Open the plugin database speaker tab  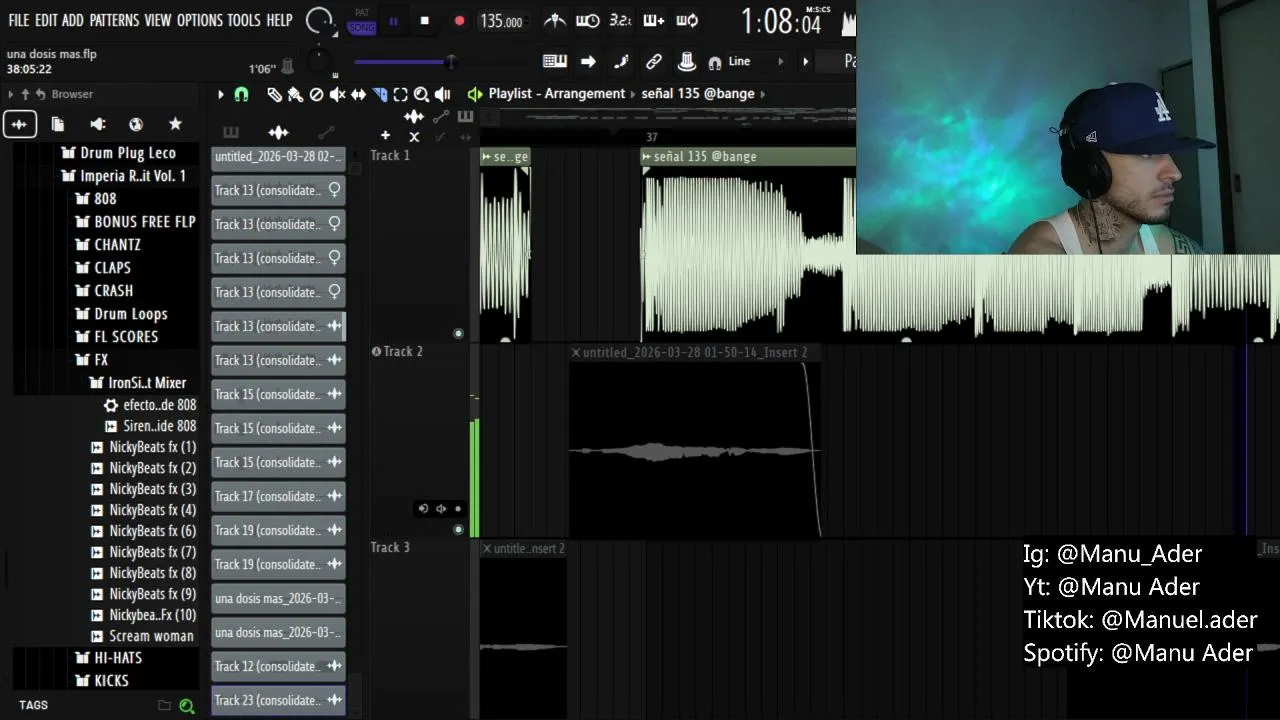(97, 124)
